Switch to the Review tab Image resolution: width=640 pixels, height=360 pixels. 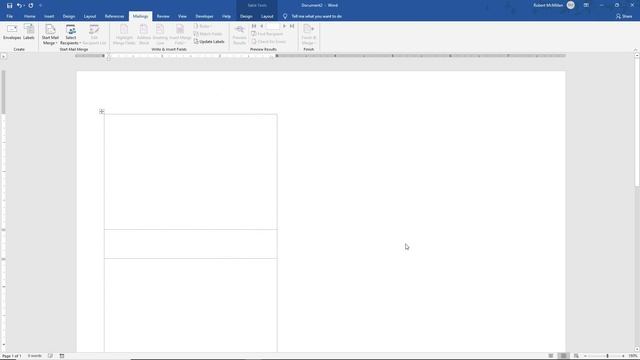(163, 16)
